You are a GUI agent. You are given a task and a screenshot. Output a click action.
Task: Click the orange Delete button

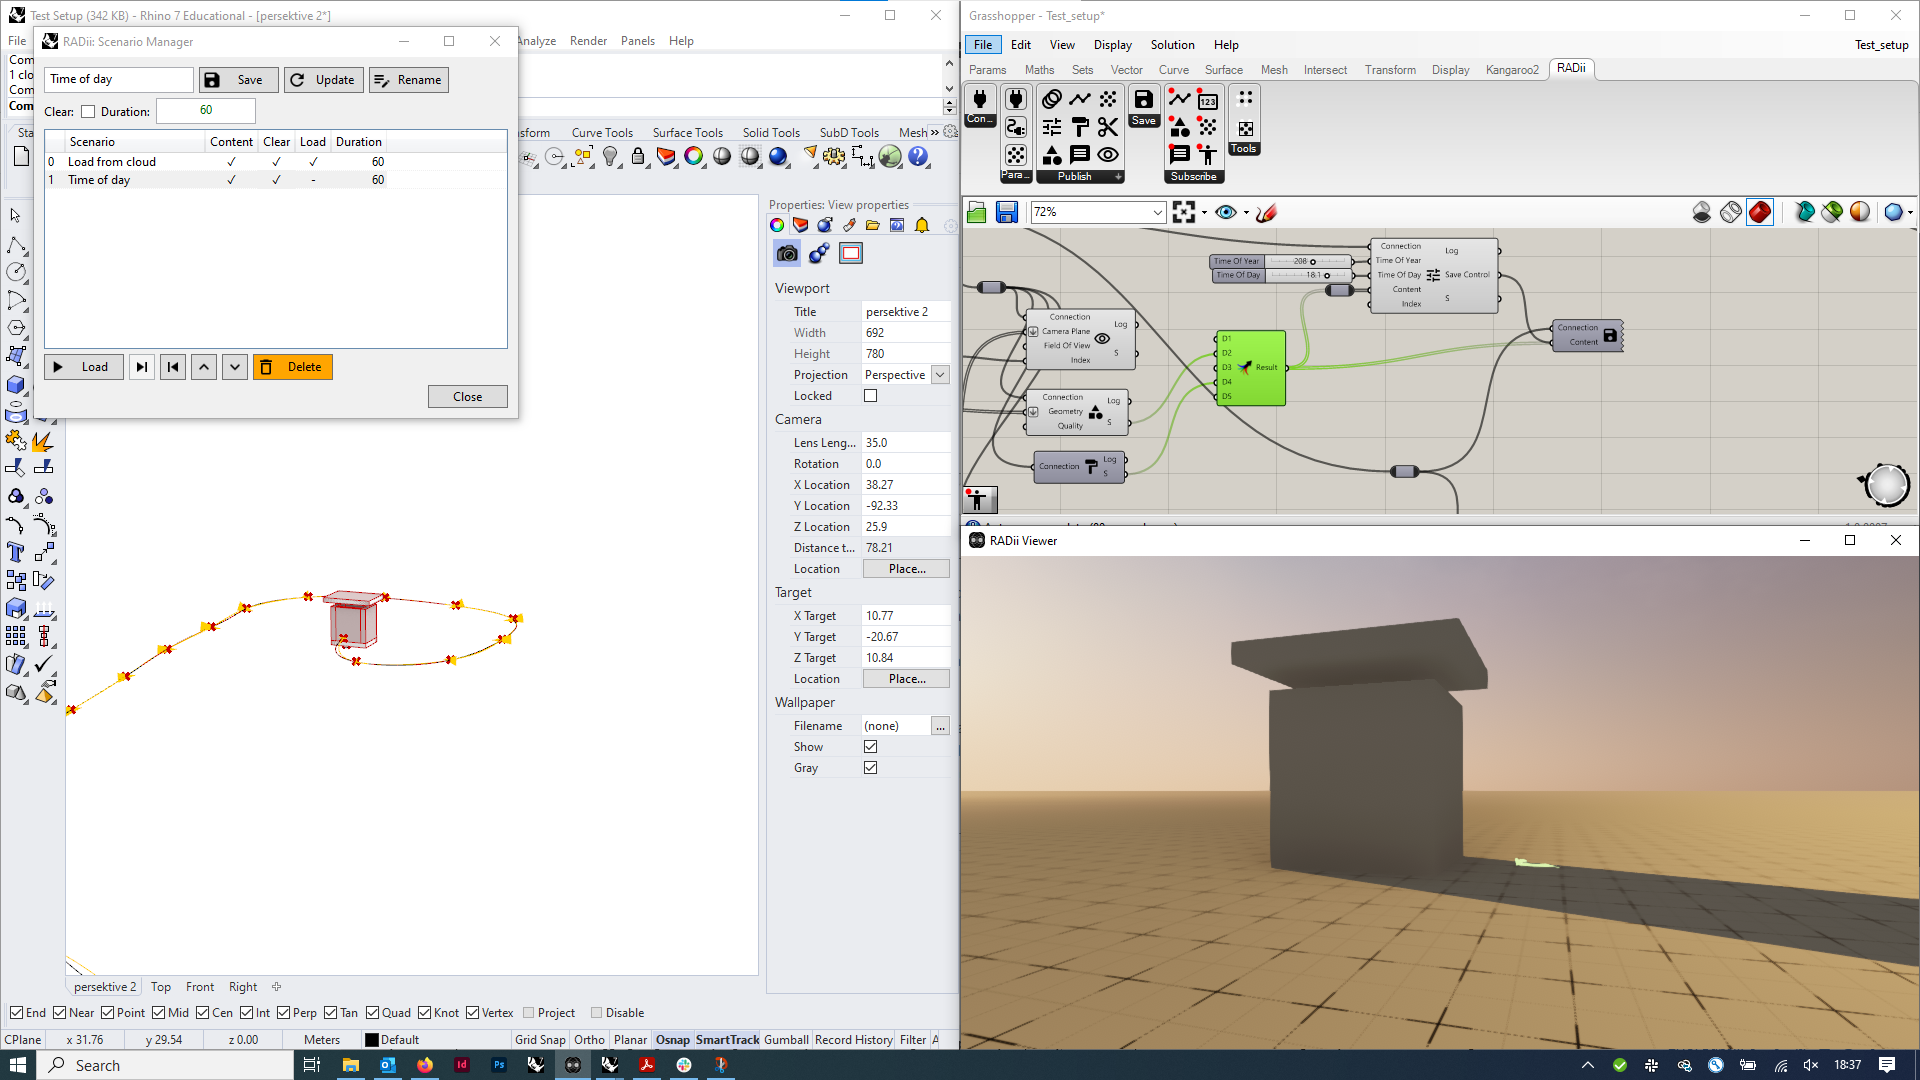coord(293,367)
